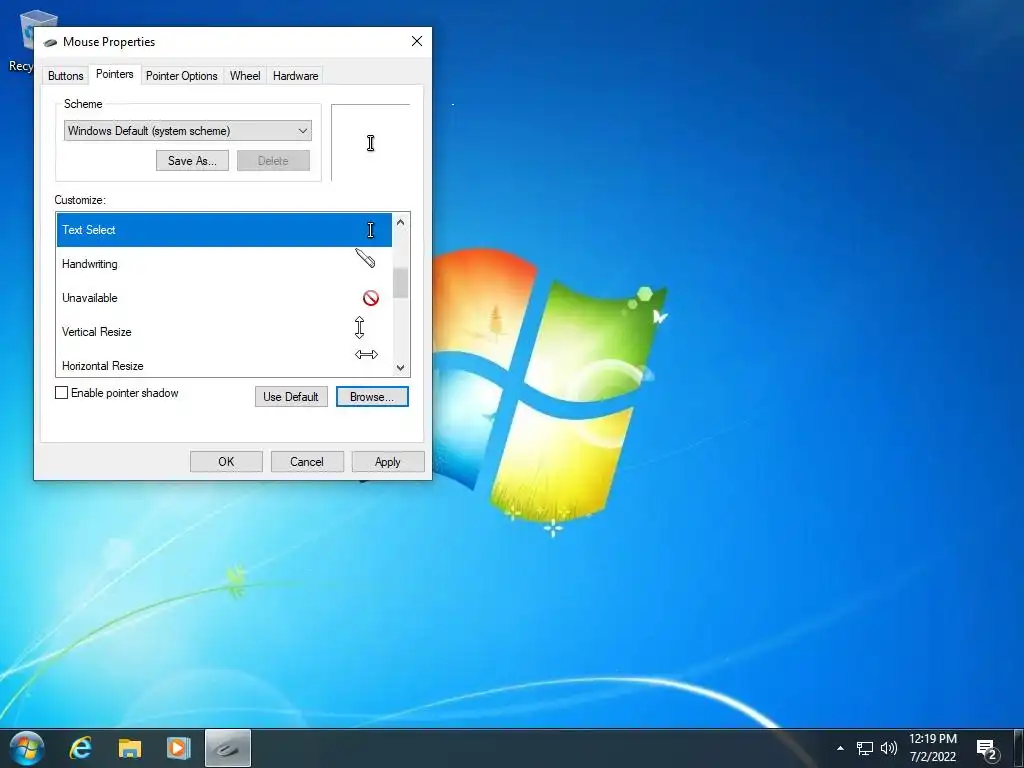This screenshot has height=768, width=1024.
Task: Click the Save As... button
Action: click(192, 161)
